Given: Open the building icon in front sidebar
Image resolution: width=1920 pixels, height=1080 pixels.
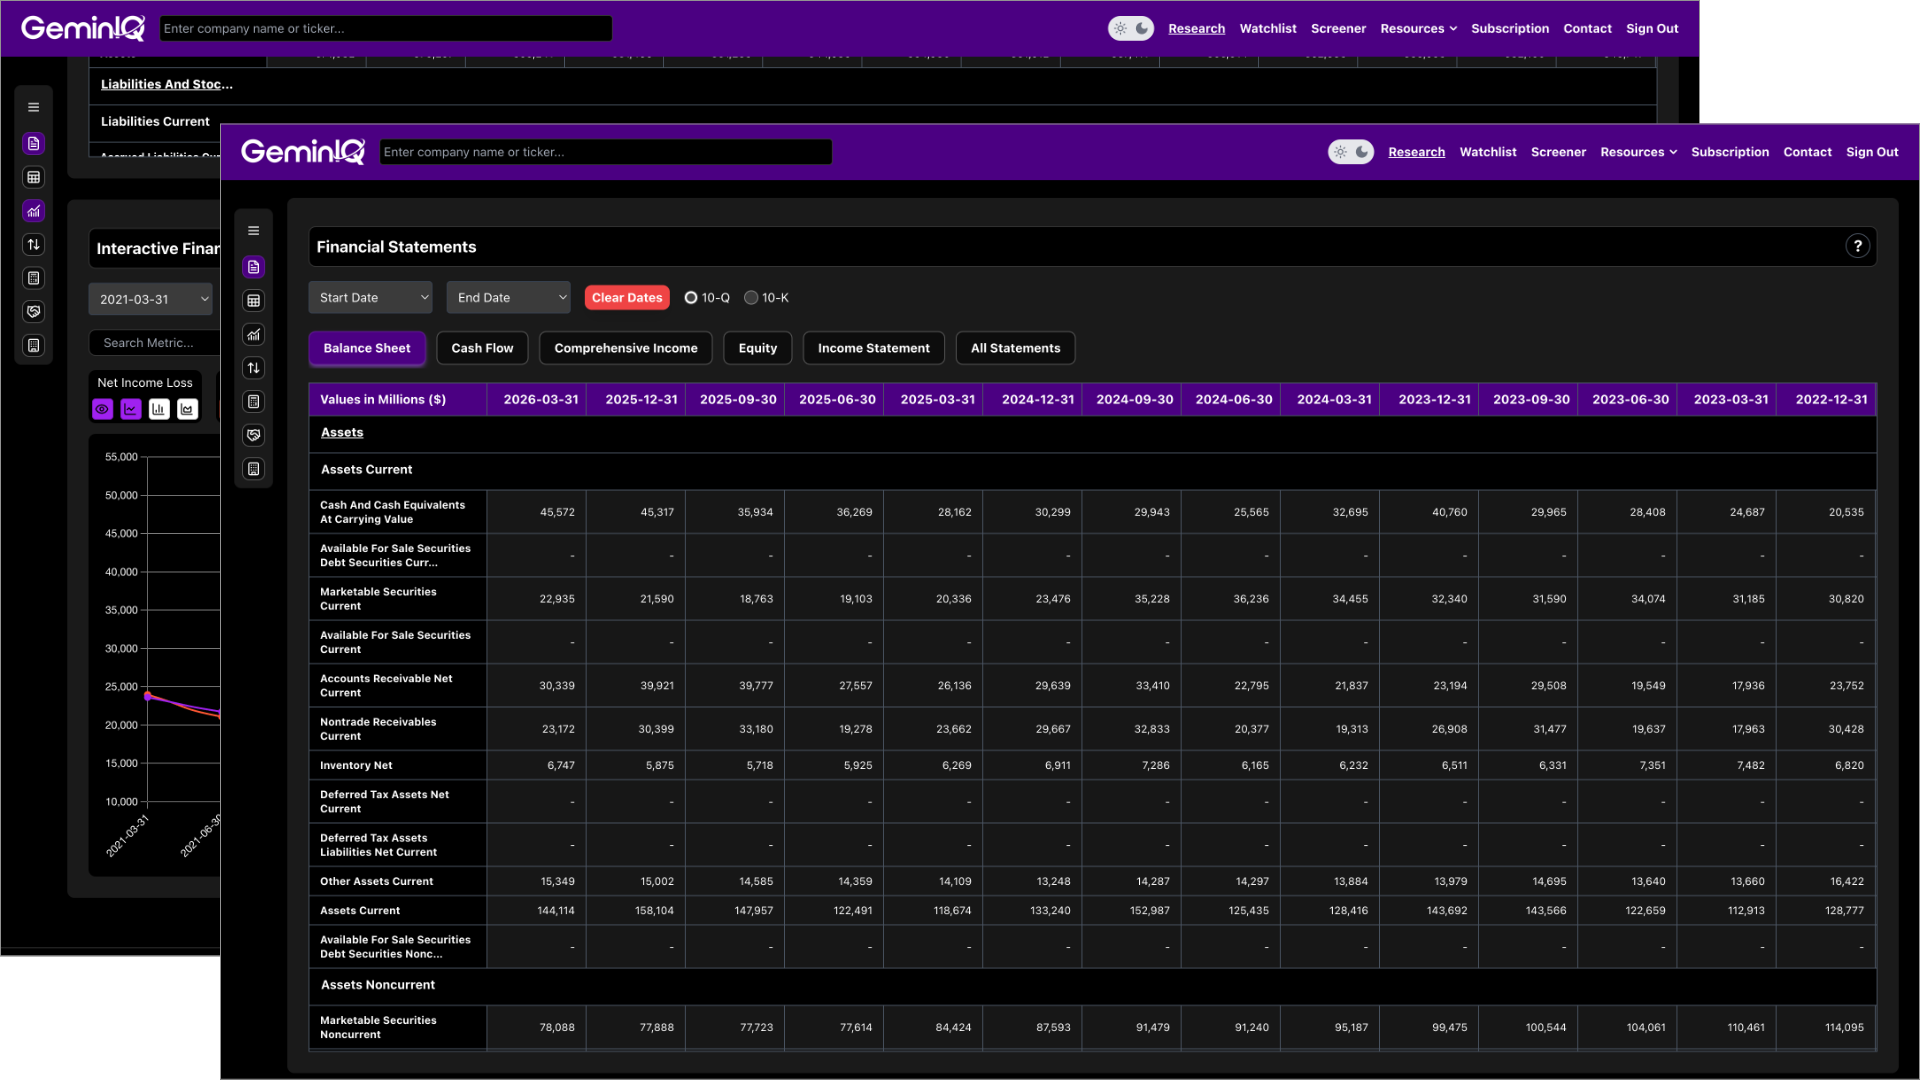Looking at the screenshot, I should point(254,469).
